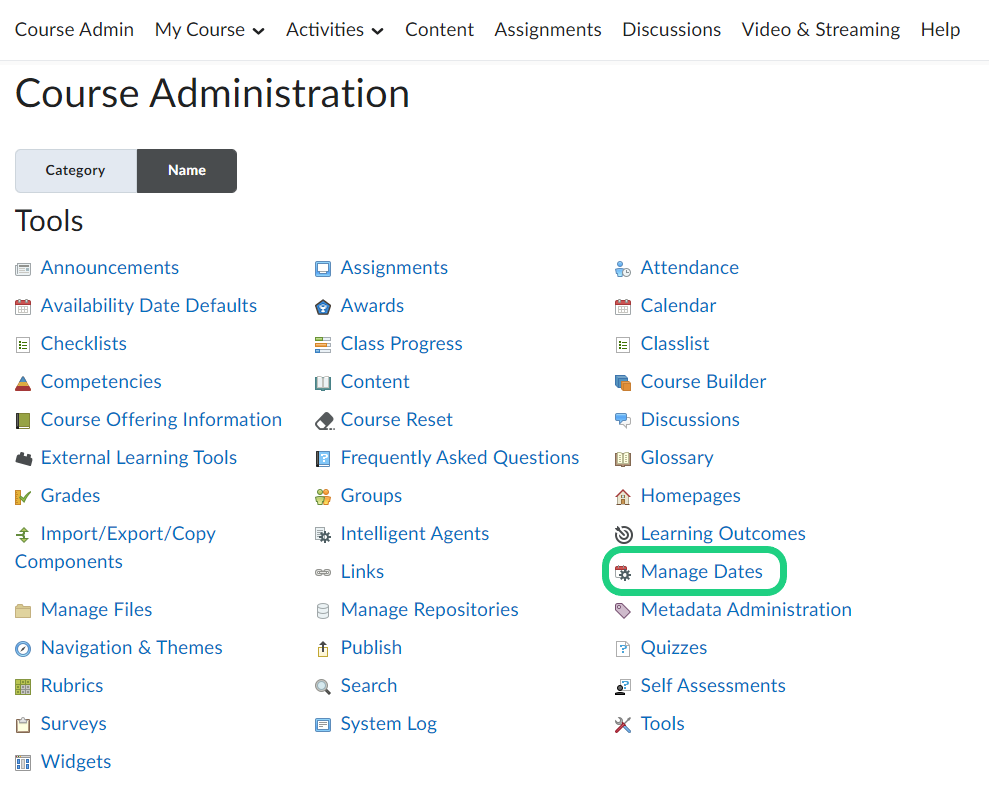Click the Metadata Administration tag icon
Screen dimensions: 989x801
coord(623,611)
